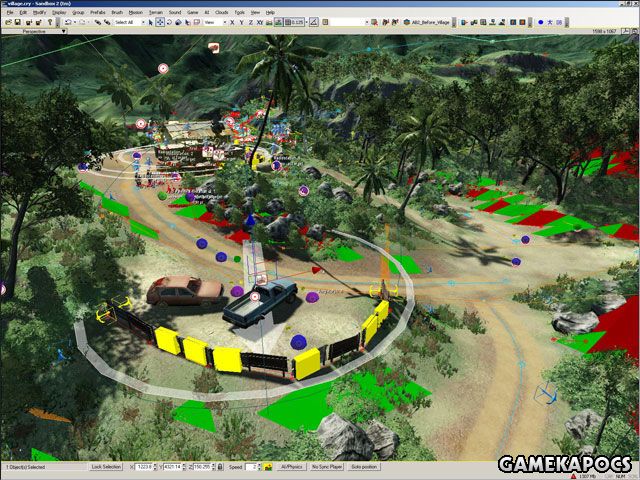640x480 pixels.
Task: Click the orange-square toolbar icon
Action: click(x=522, y=22)
